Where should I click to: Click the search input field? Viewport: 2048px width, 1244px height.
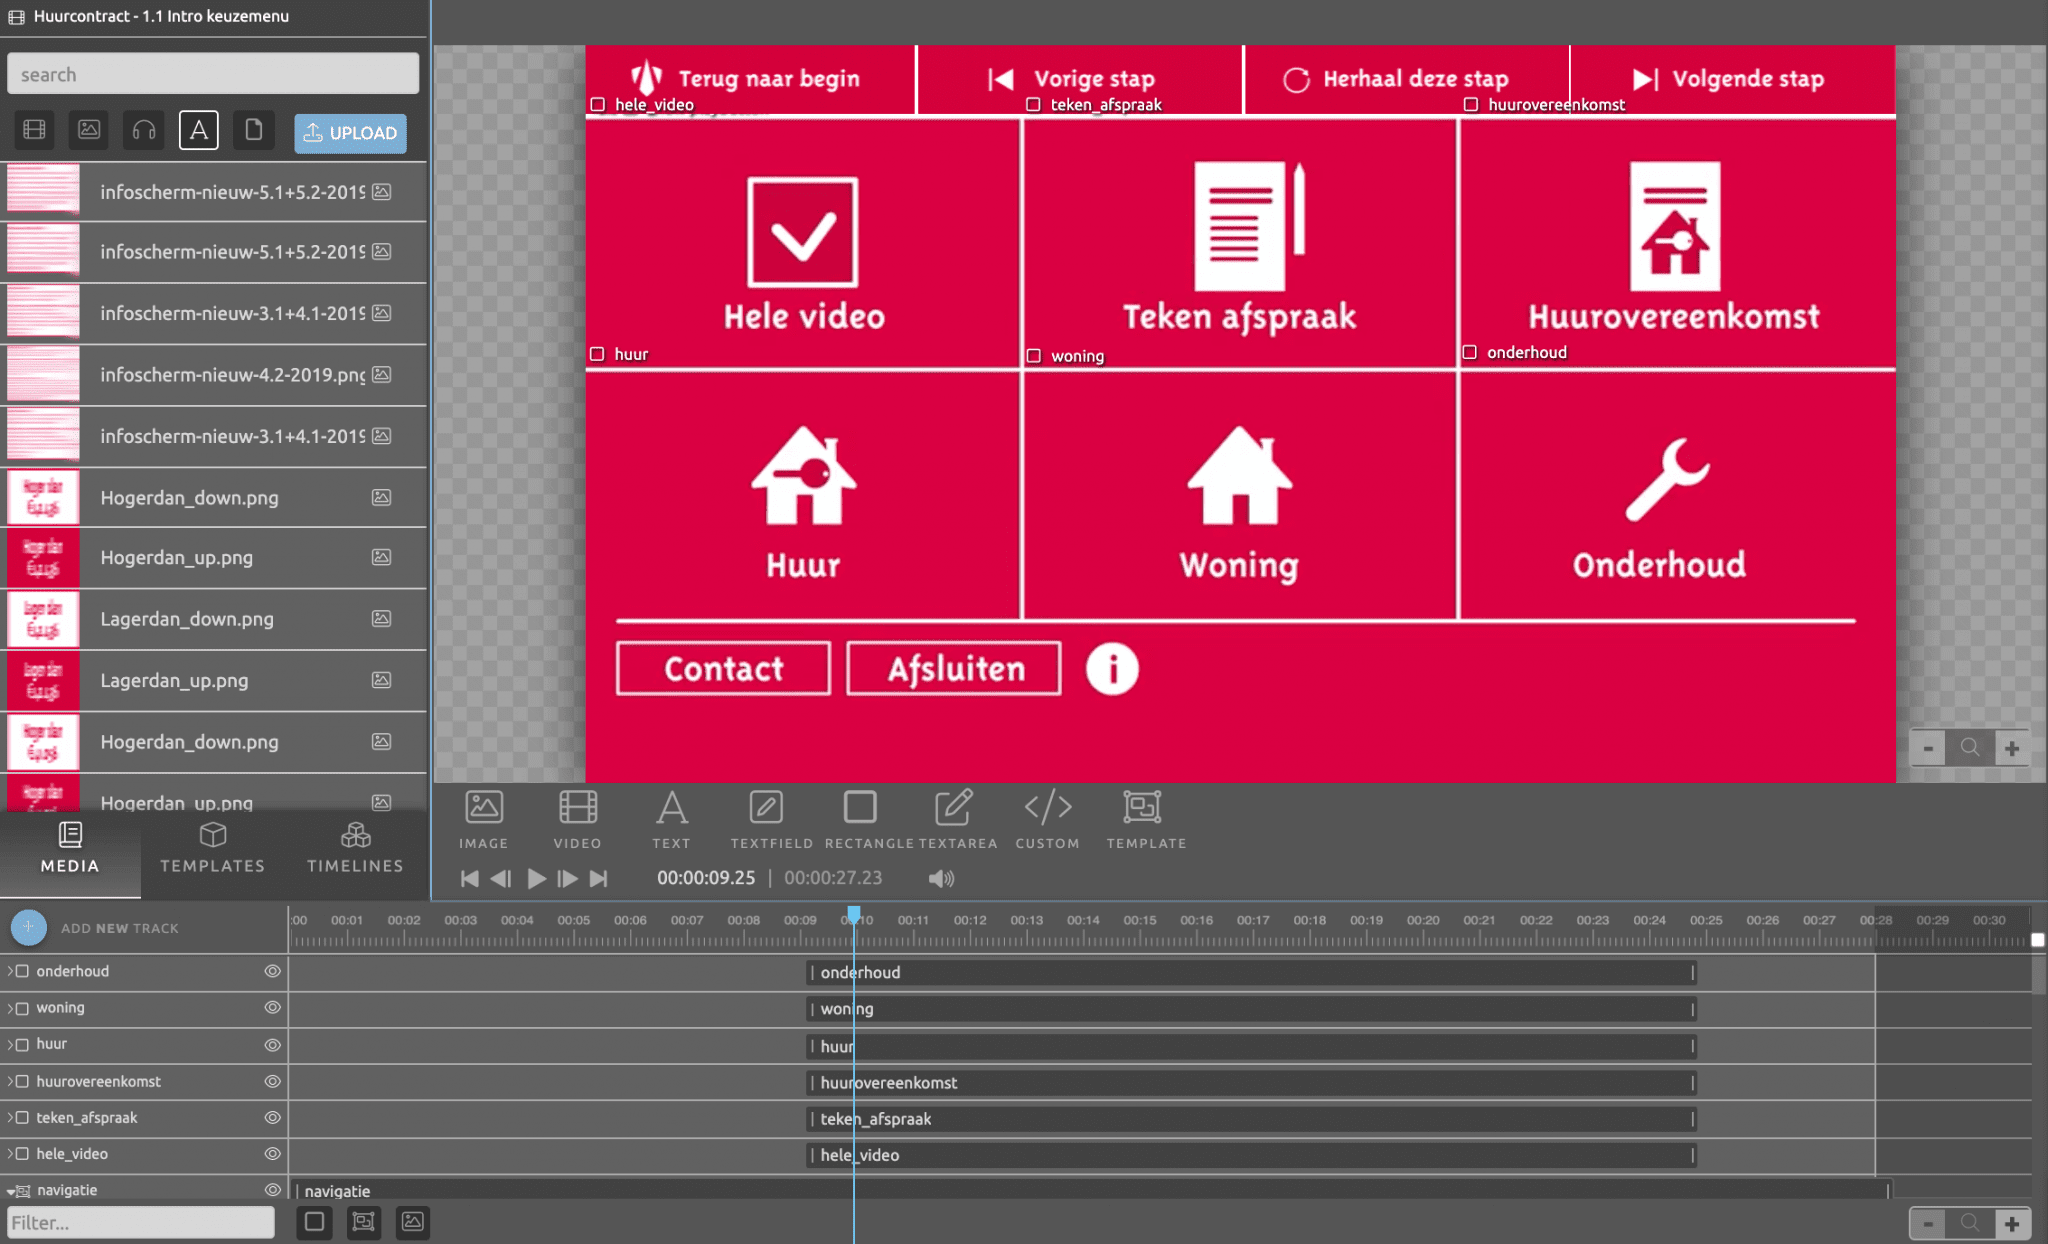(x=214, y=75)
